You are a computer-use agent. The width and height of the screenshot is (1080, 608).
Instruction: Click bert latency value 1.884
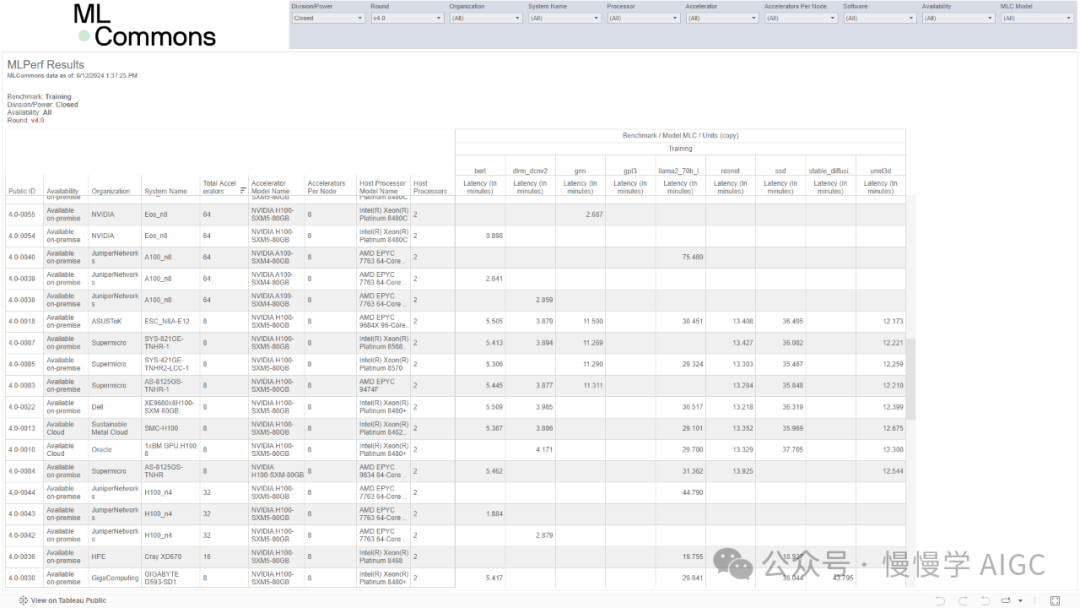[x=494, y=514]
